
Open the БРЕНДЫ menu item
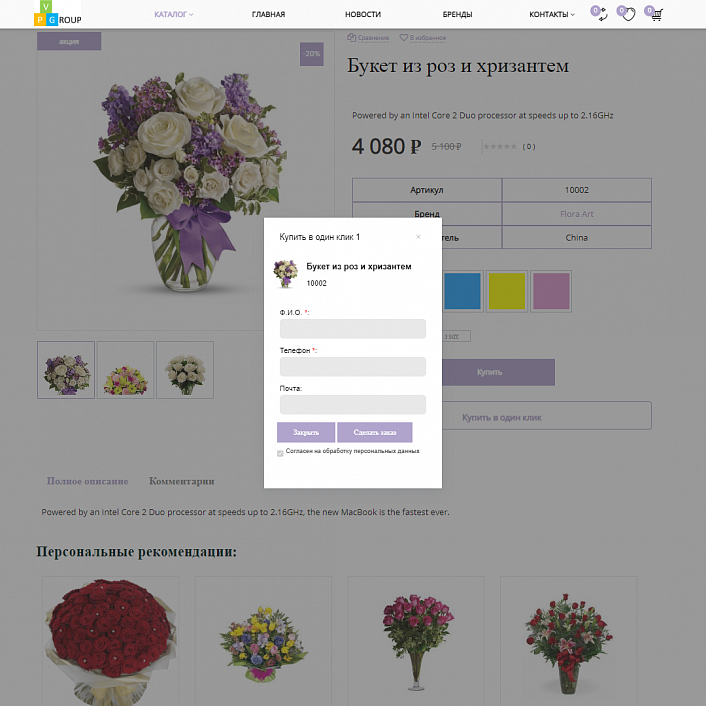457,14
